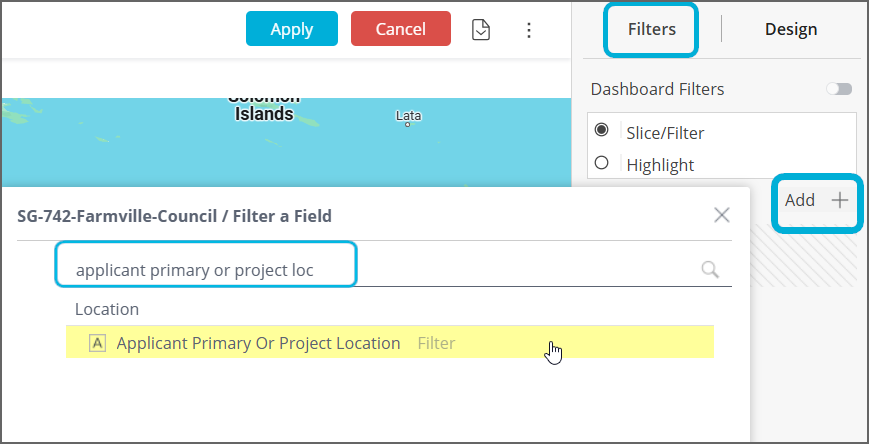
Task: Choose the Highlight radio option
Action: tap(602, 163)
